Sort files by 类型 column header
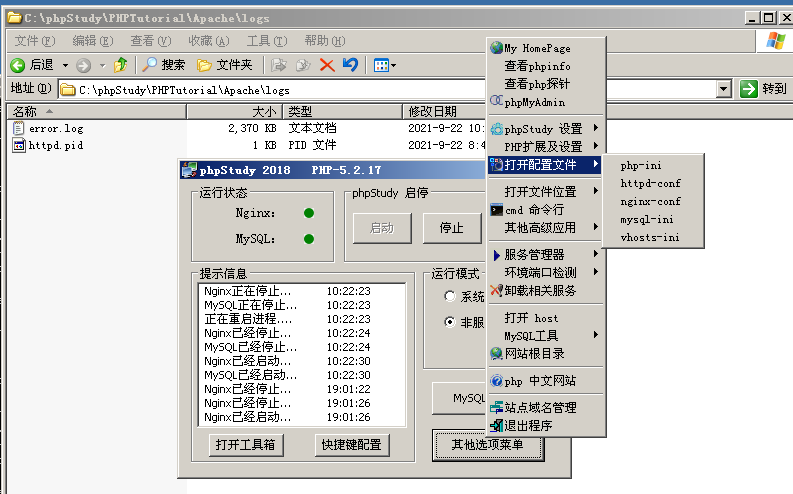 pos(342,111)
